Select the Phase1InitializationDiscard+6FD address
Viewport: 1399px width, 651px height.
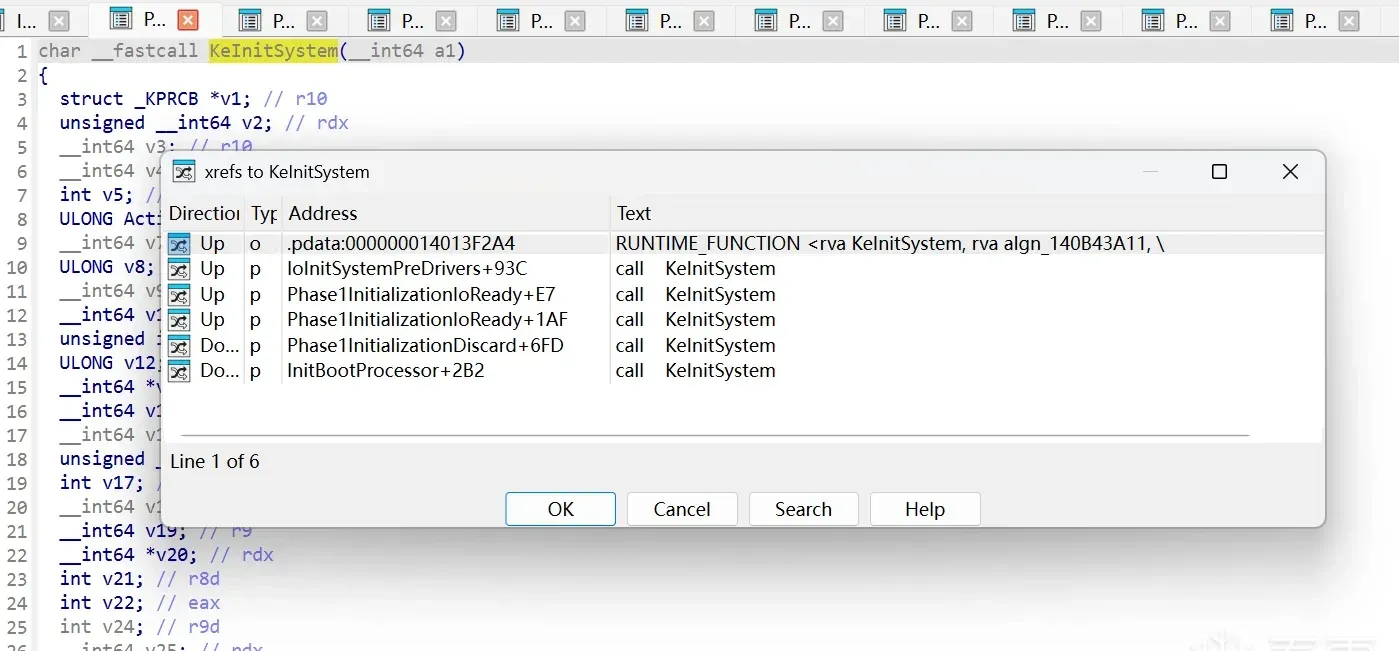tap(426, 346)
